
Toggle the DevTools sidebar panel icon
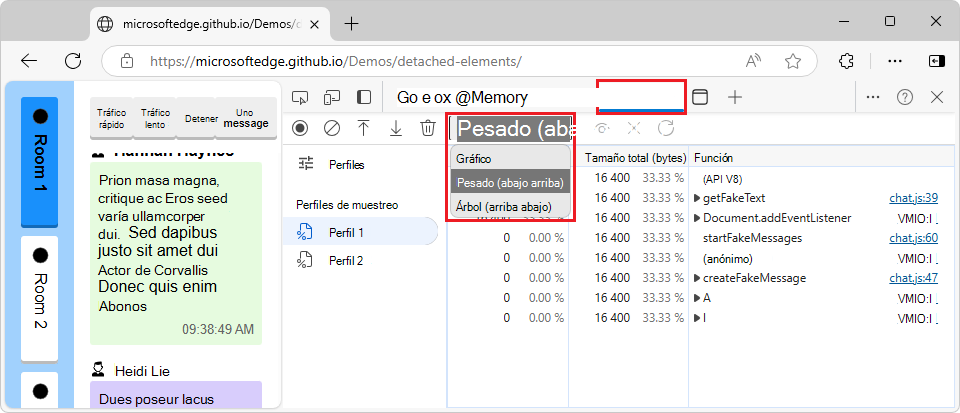click(x=364, y=97)
